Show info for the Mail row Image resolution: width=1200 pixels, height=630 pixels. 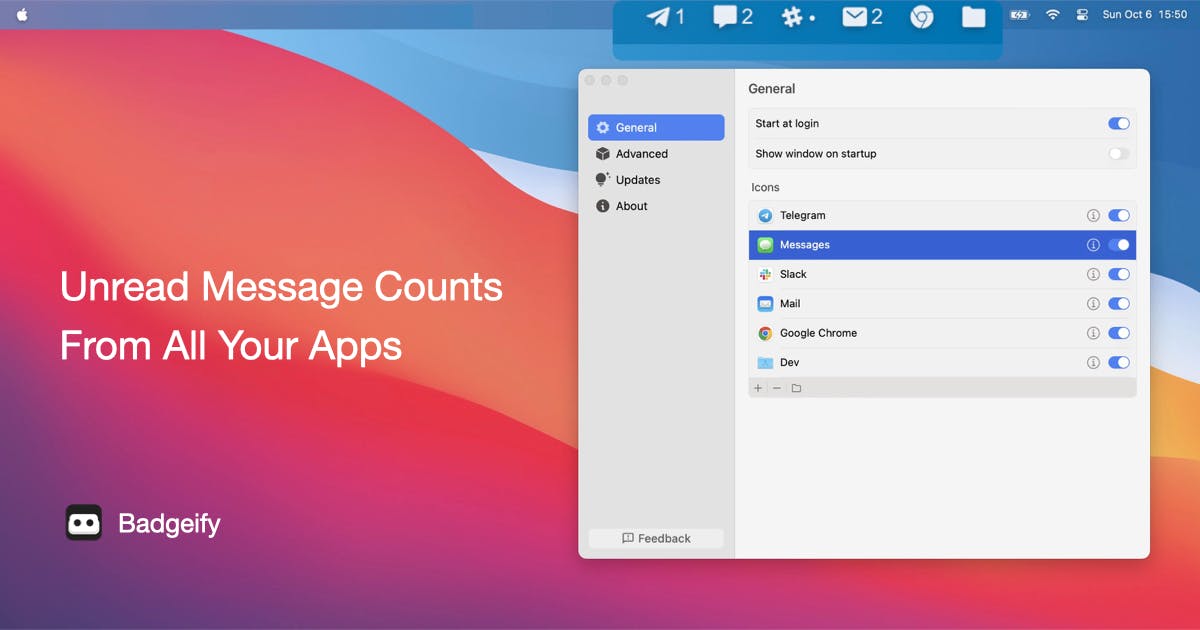coord(1093,304)
